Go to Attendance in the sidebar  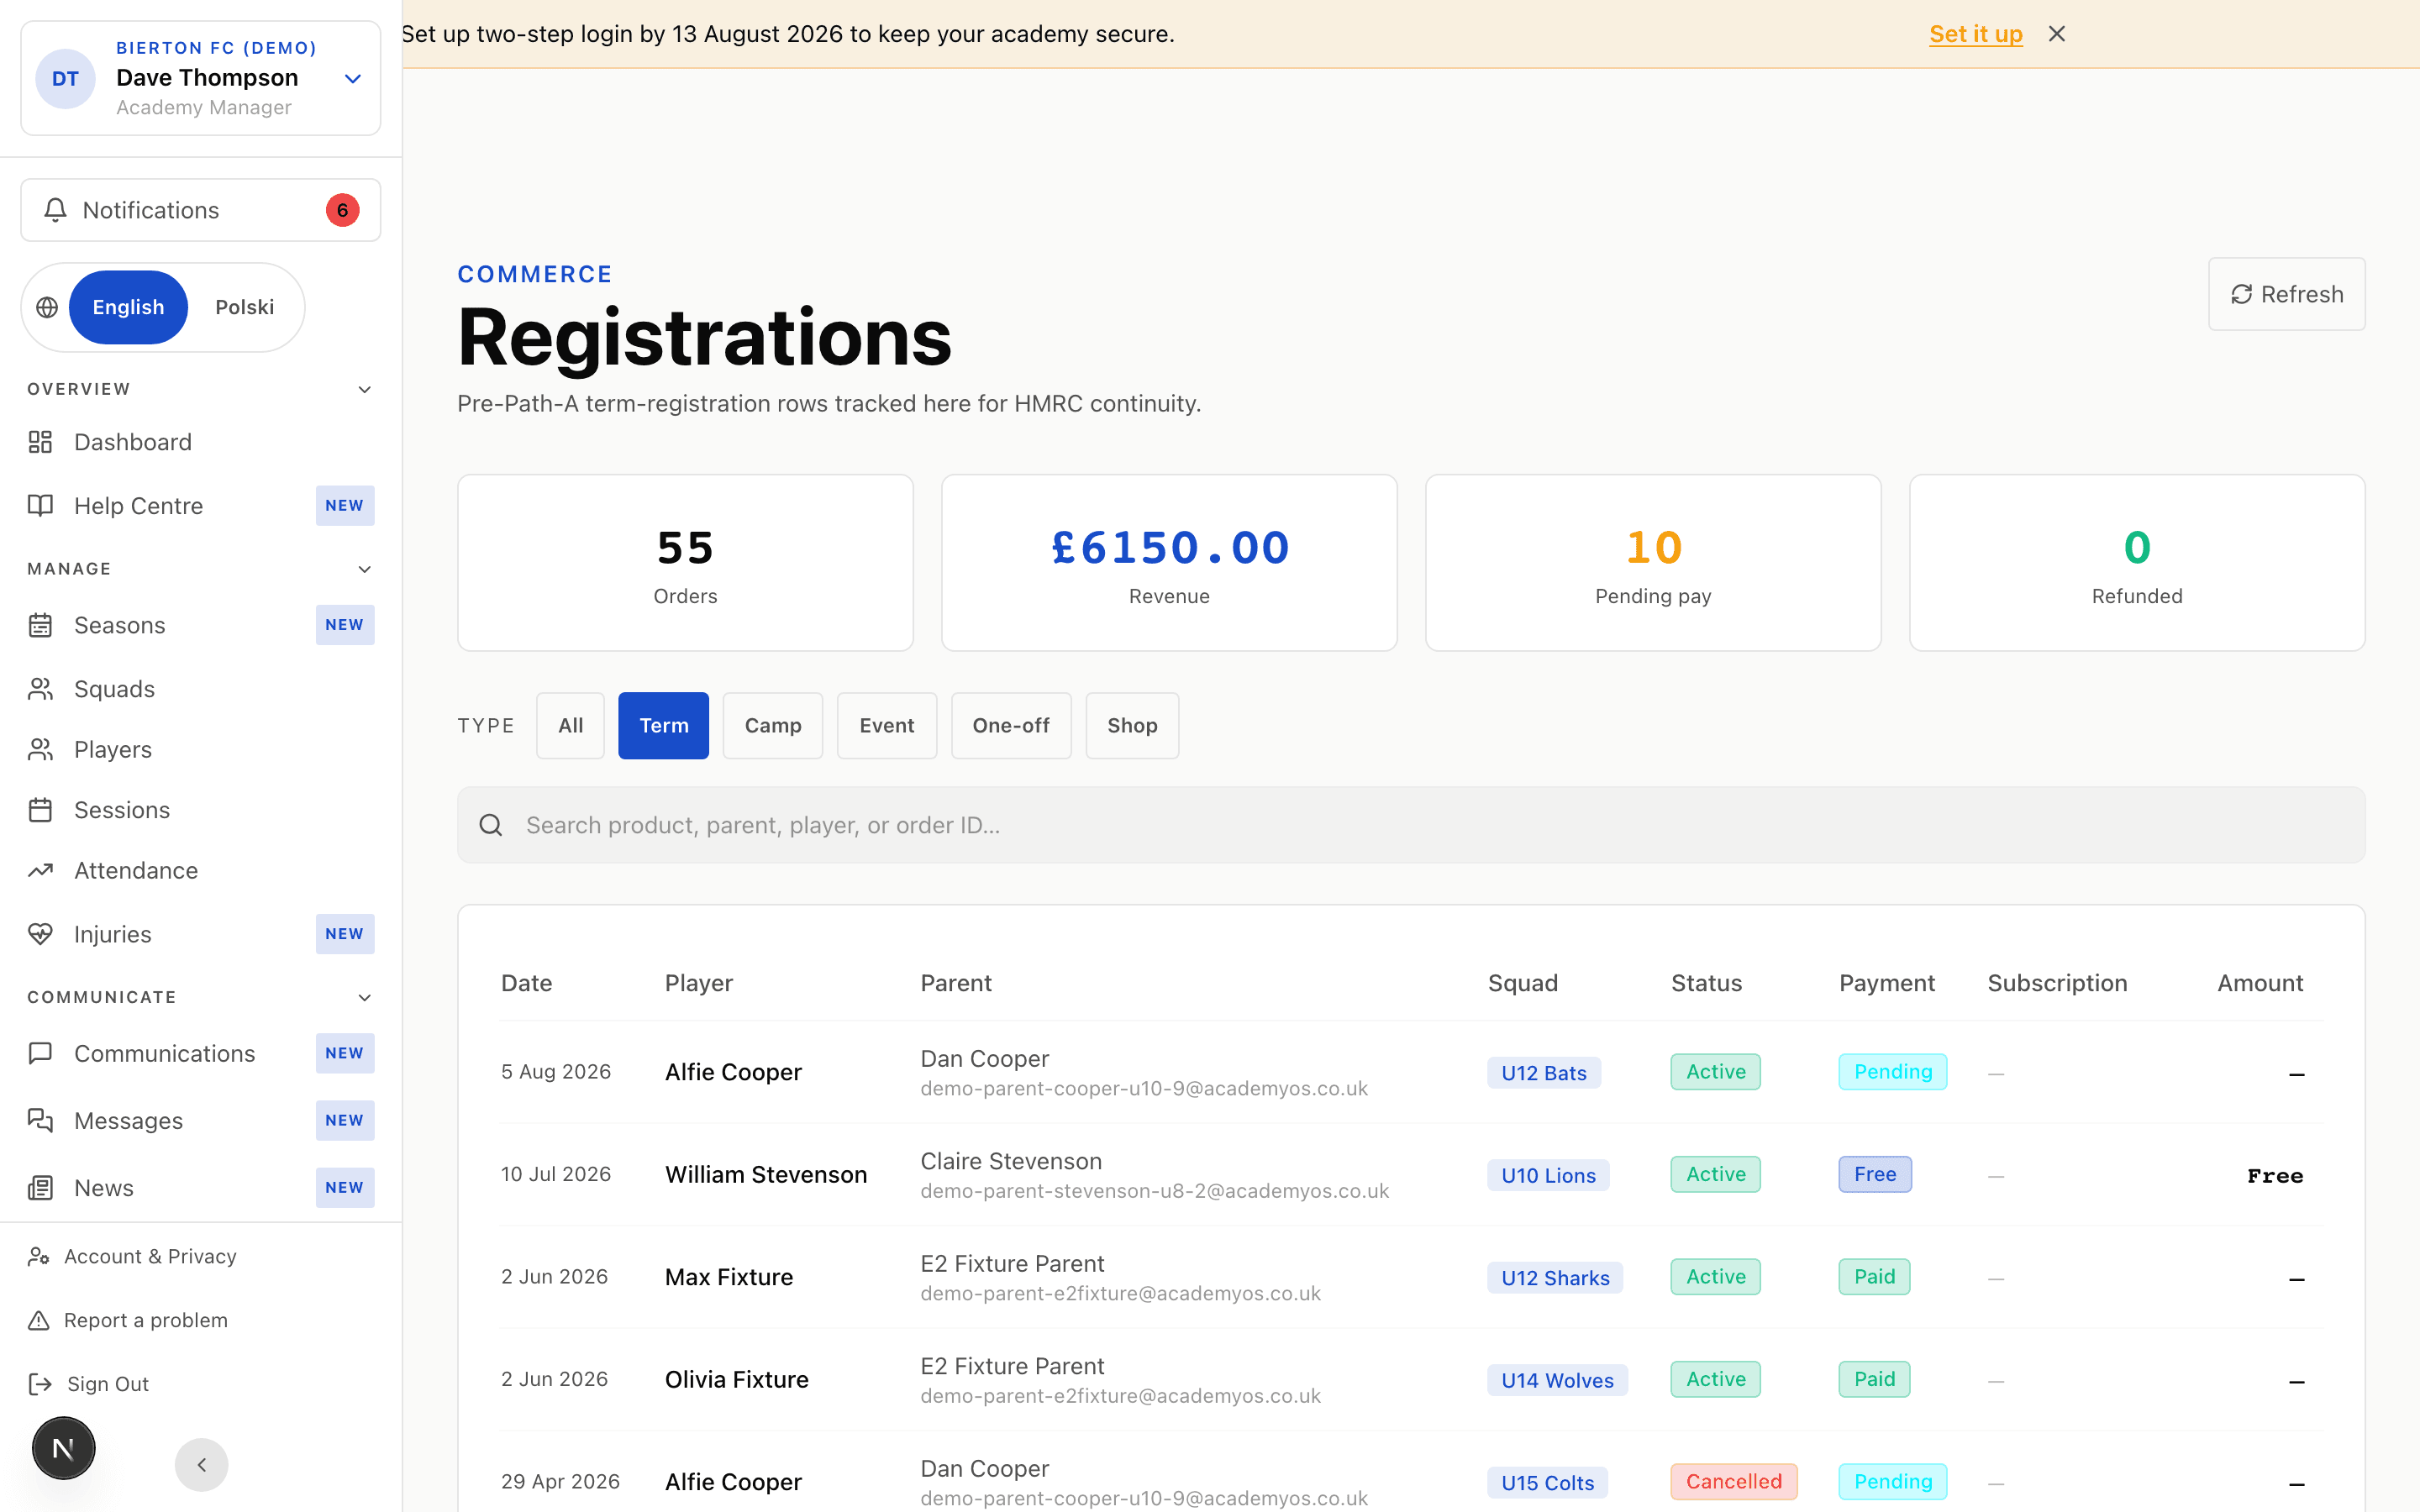pos(200,870)
